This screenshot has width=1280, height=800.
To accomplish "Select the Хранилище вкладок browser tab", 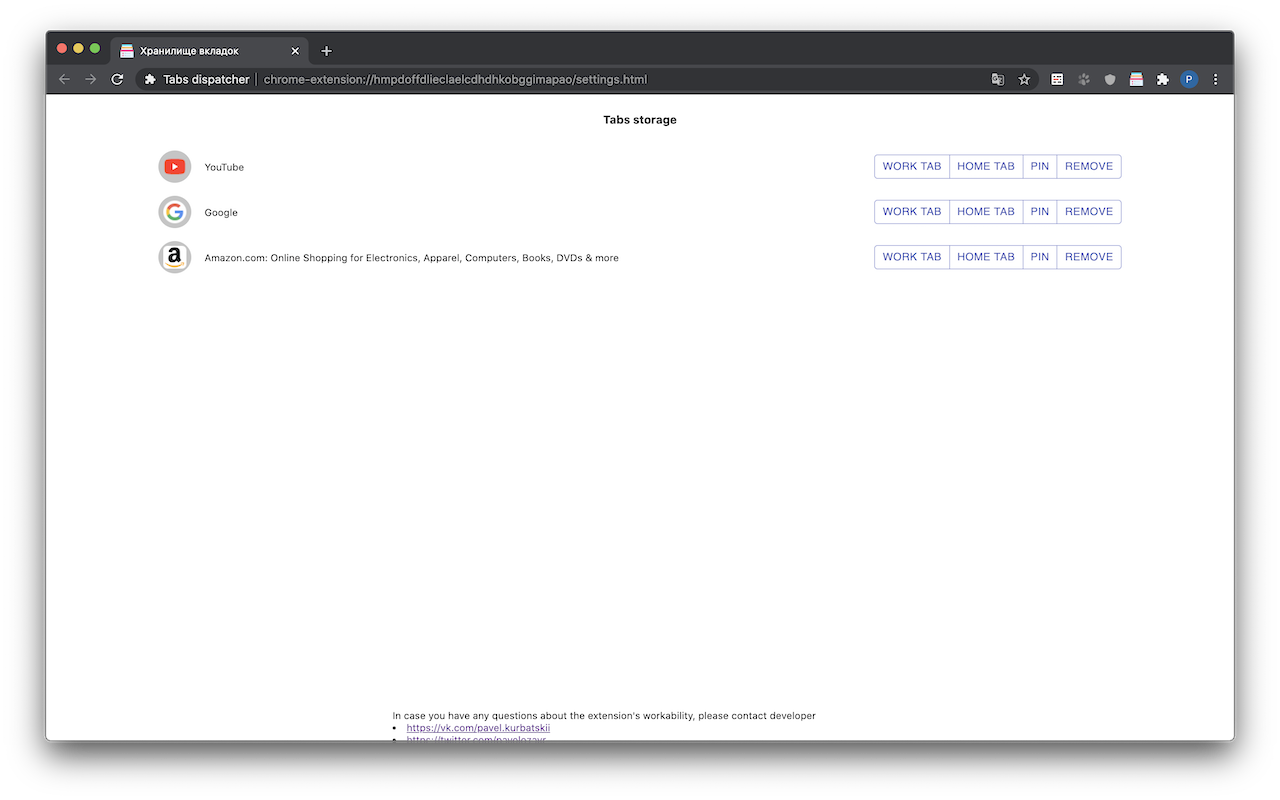I will point(209,51).
